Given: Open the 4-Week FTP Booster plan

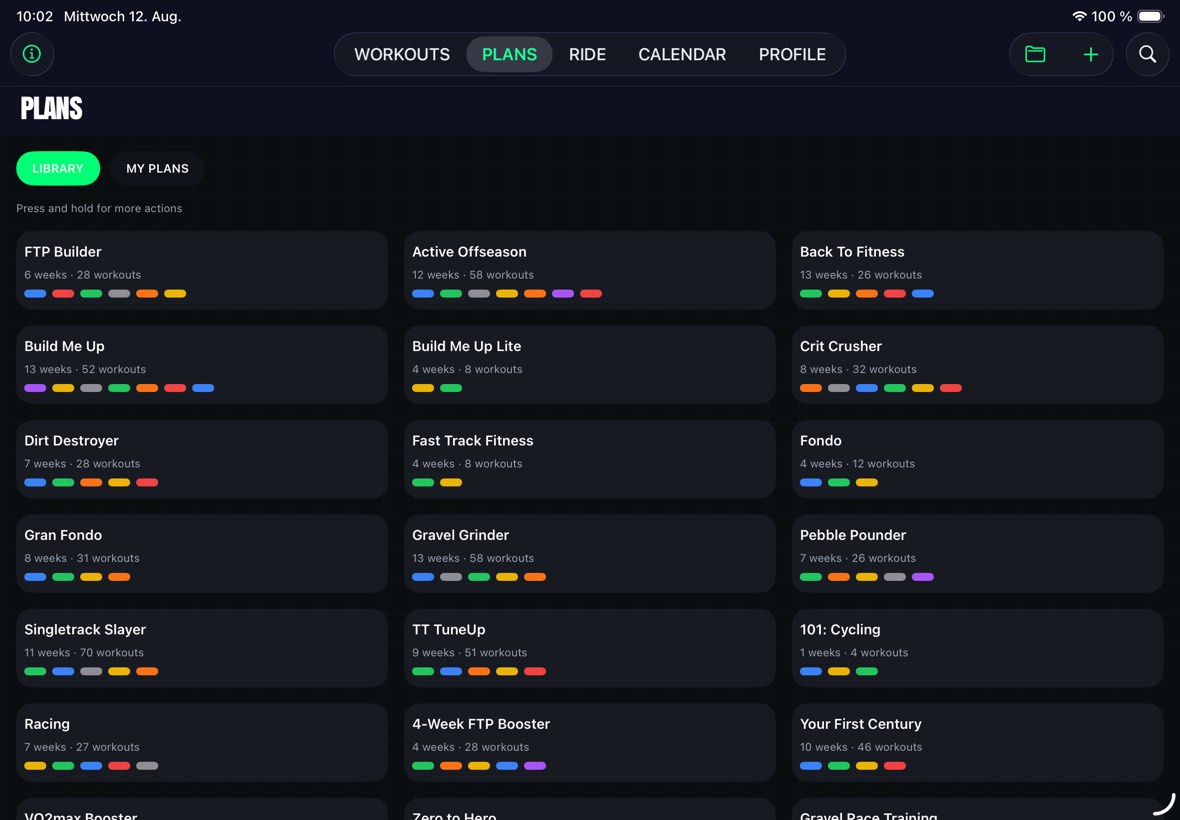Looking at the screenshot, I should [x=589, y=743].
